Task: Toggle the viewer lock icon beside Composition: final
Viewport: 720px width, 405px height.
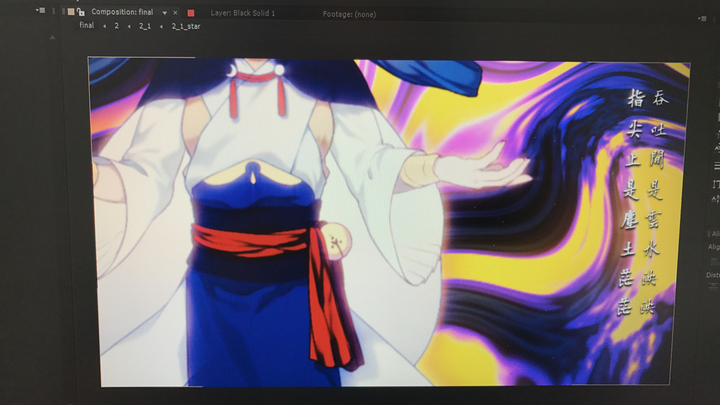Action: [81, 12]
